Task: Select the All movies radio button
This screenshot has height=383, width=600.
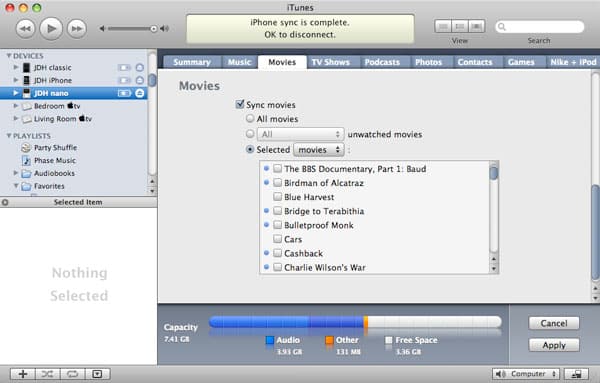Action: (x=250, y=119)
